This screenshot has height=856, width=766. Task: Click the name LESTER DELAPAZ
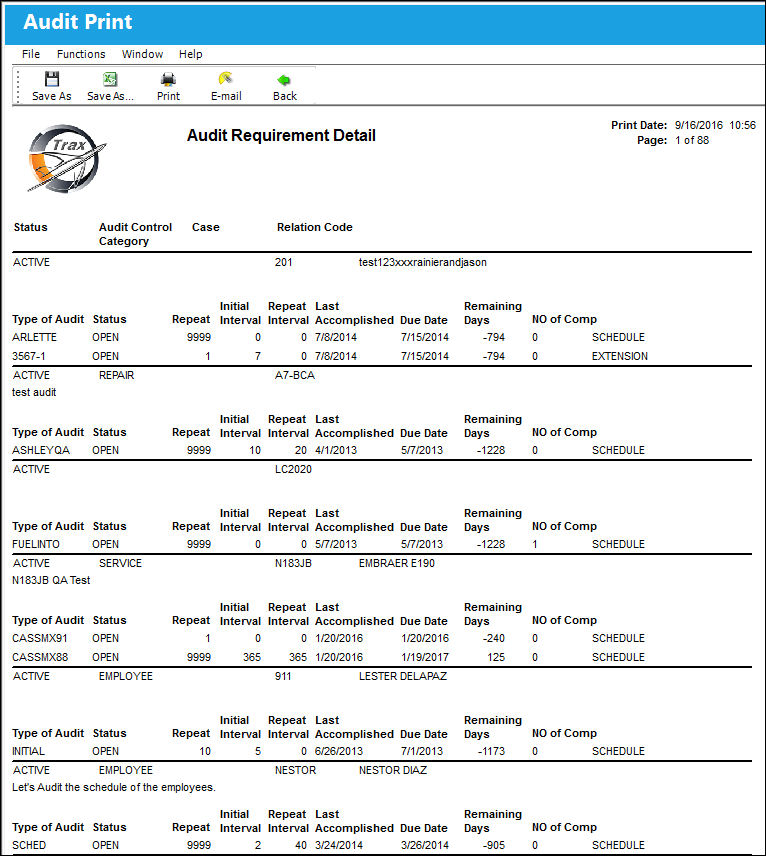click(x=403, y=676)
